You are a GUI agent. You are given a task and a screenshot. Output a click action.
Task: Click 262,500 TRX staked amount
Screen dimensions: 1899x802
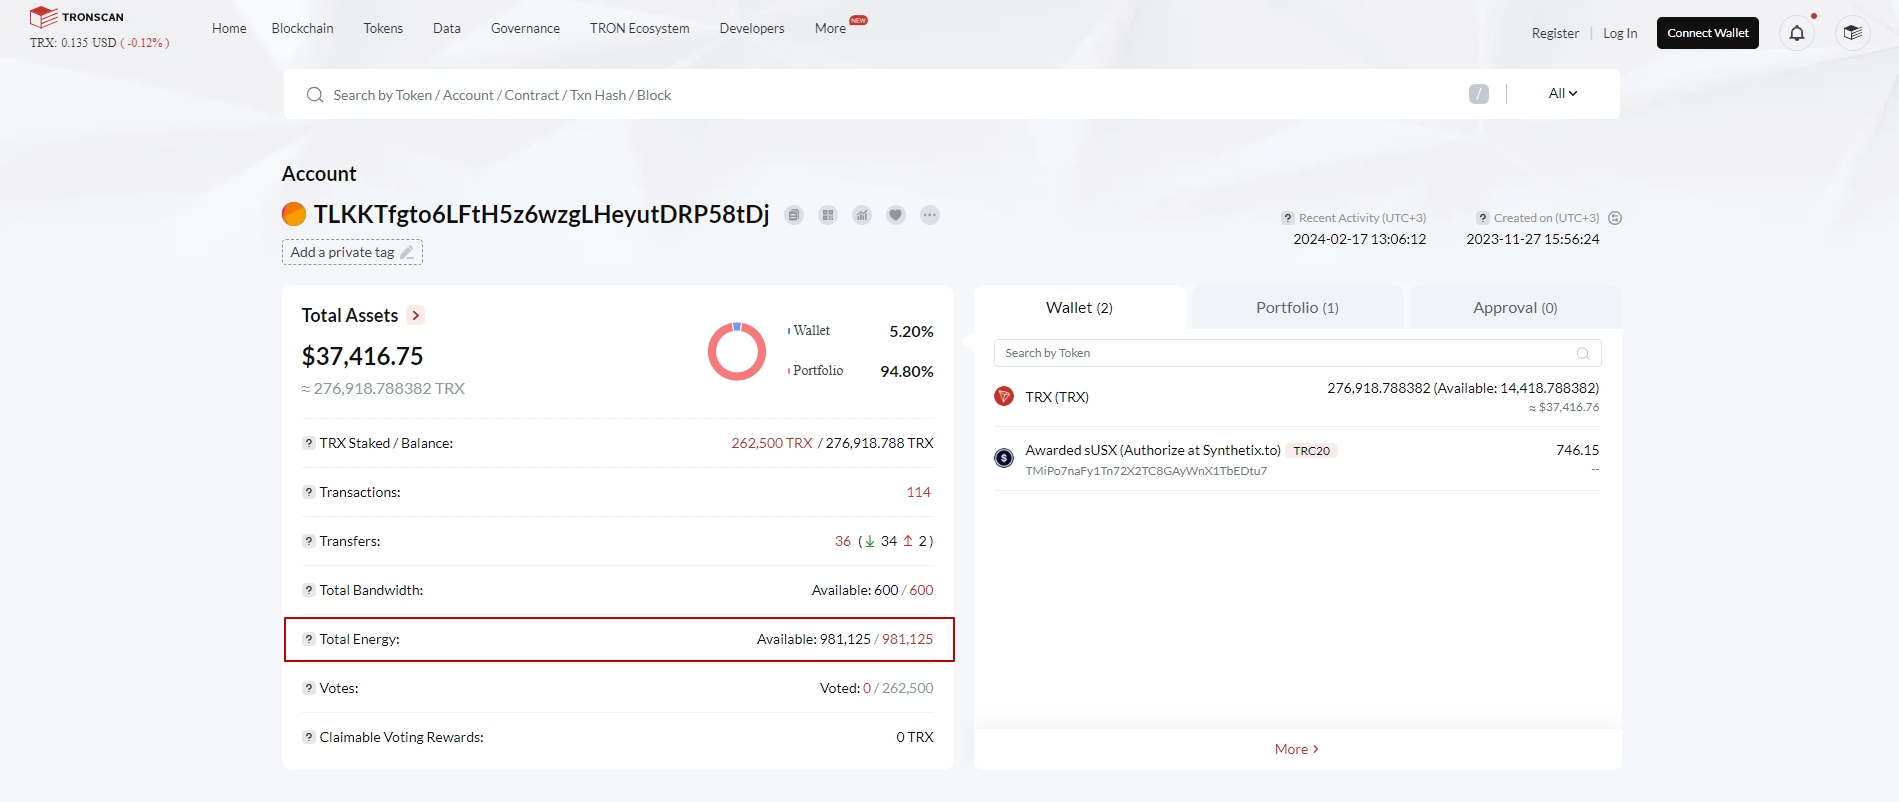[x=772, y=443]
